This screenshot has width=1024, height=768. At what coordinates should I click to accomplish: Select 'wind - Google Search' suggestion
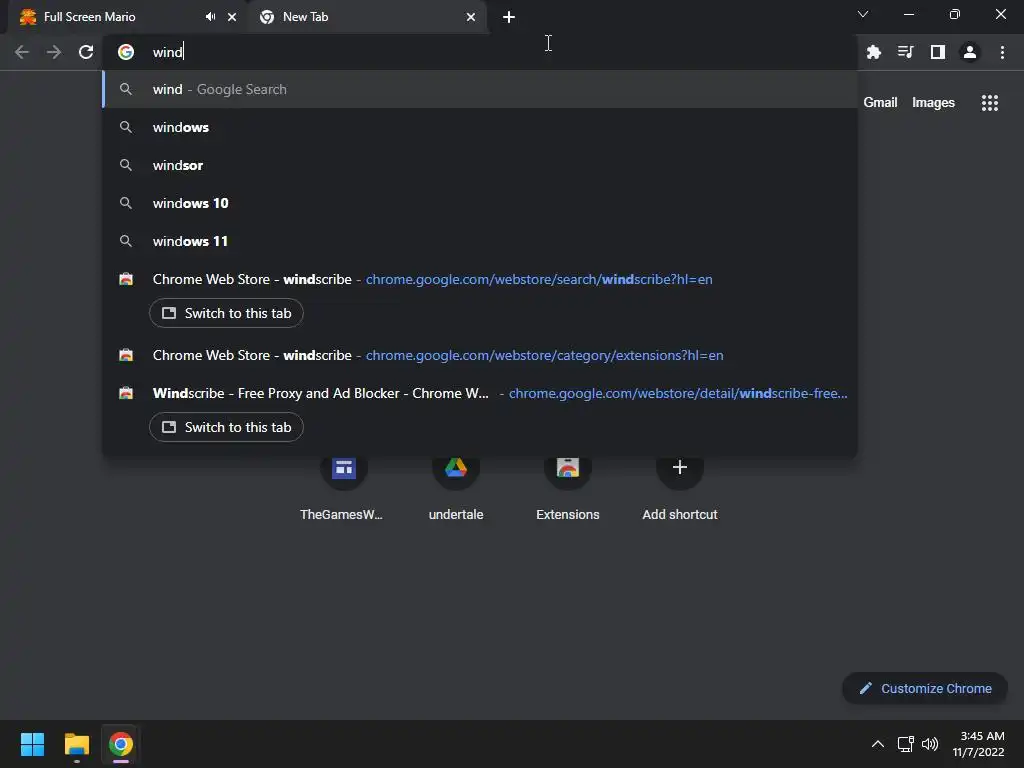[480, 89]
